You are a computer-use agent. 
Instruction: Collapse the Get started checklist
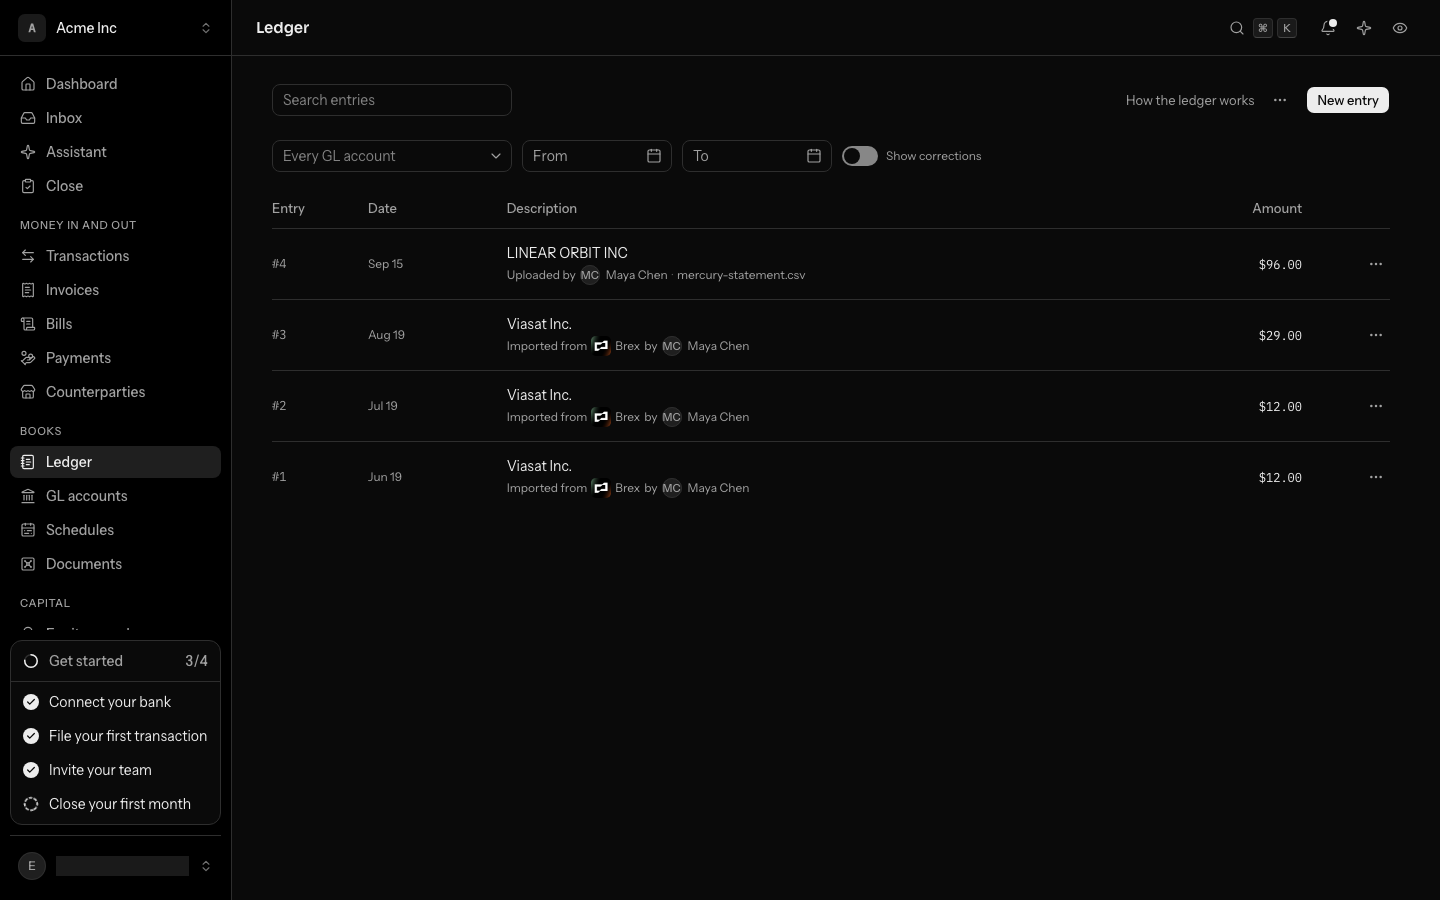tap(115, 661)
